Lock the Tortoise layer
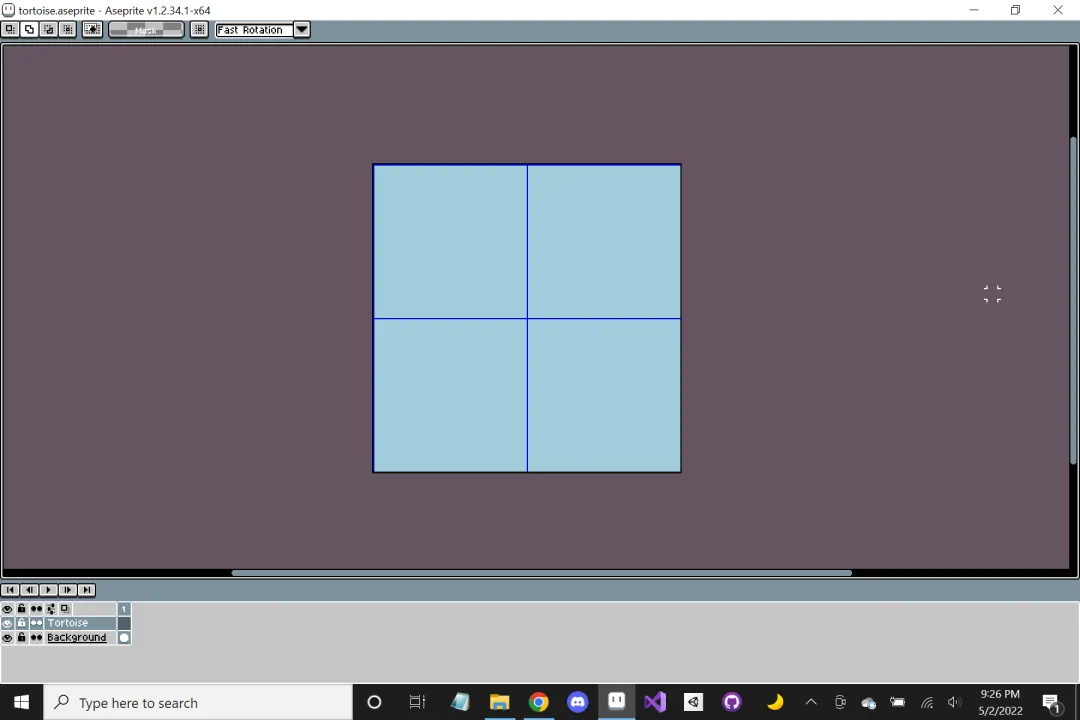 click(x=21, y=623)
